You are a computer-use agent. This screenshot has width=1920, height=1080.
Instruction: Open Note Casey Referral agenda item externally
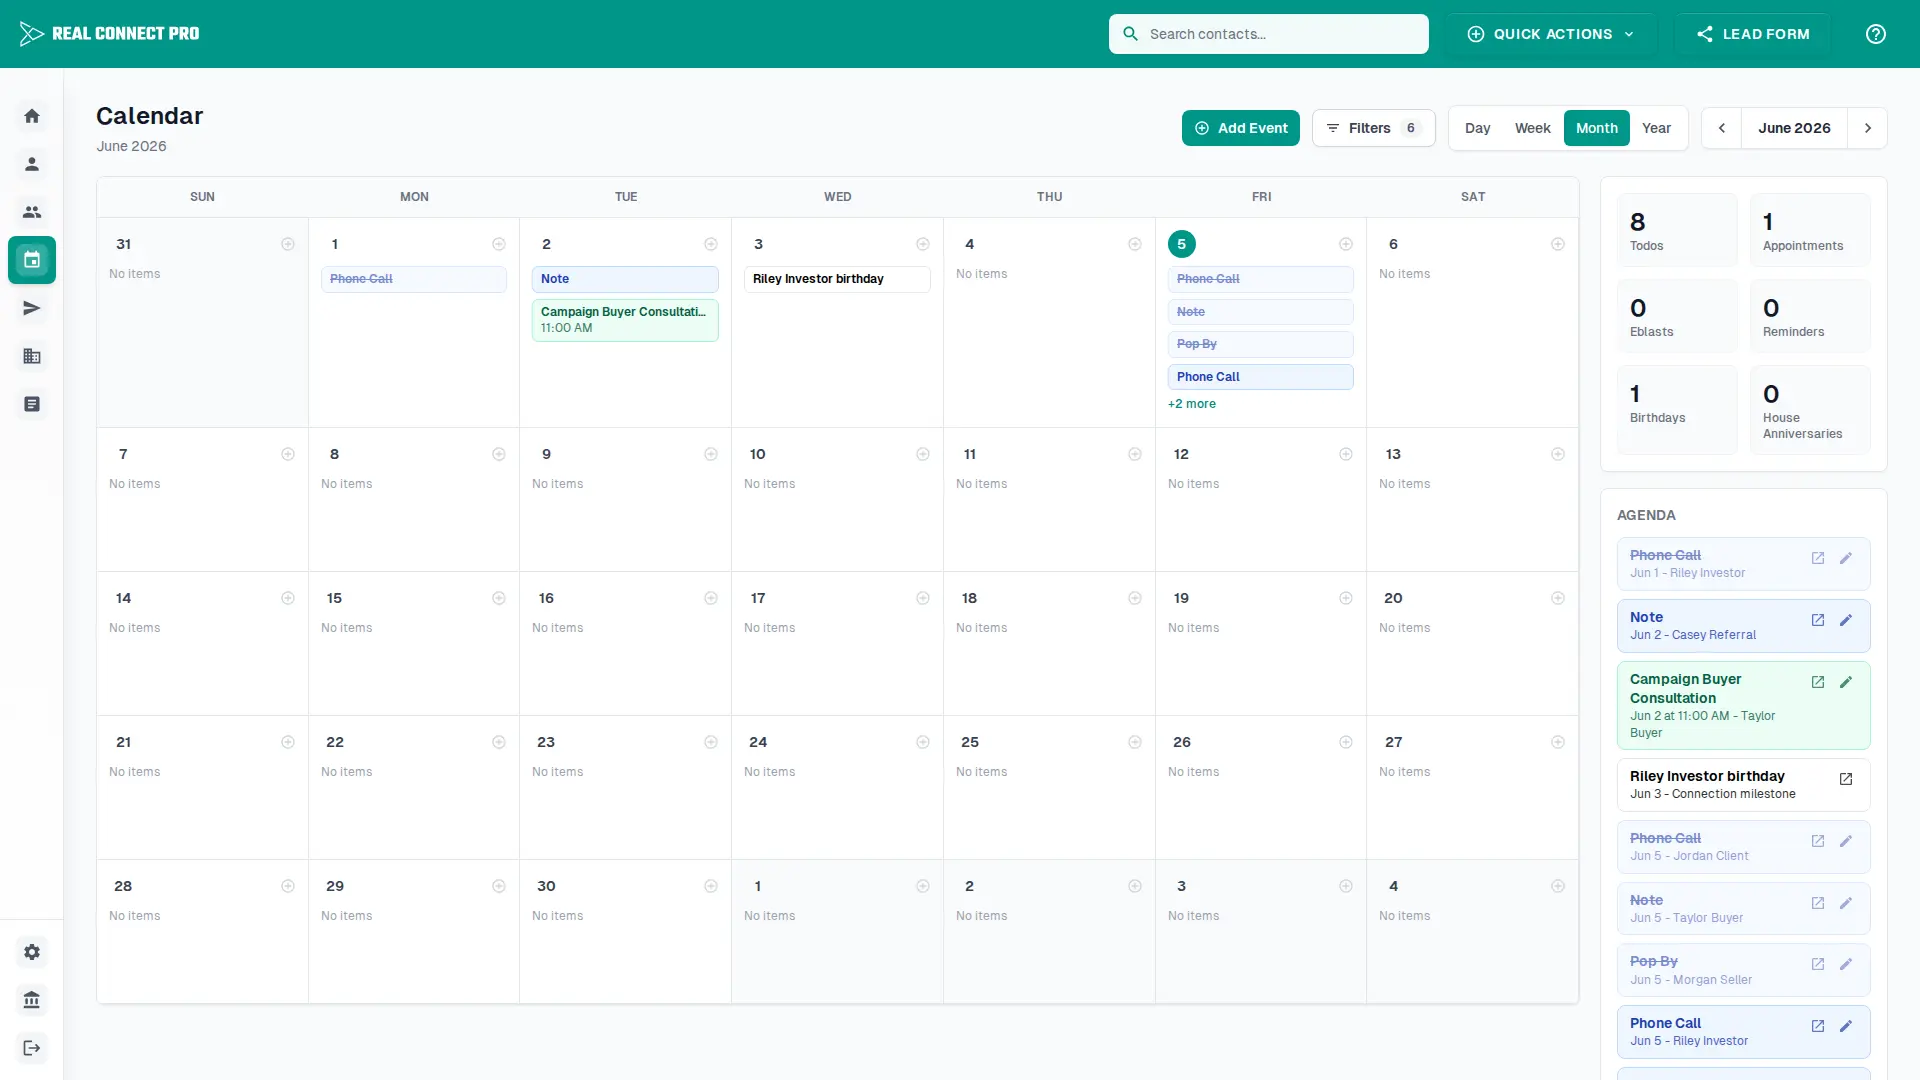(x=1818, y=620)
